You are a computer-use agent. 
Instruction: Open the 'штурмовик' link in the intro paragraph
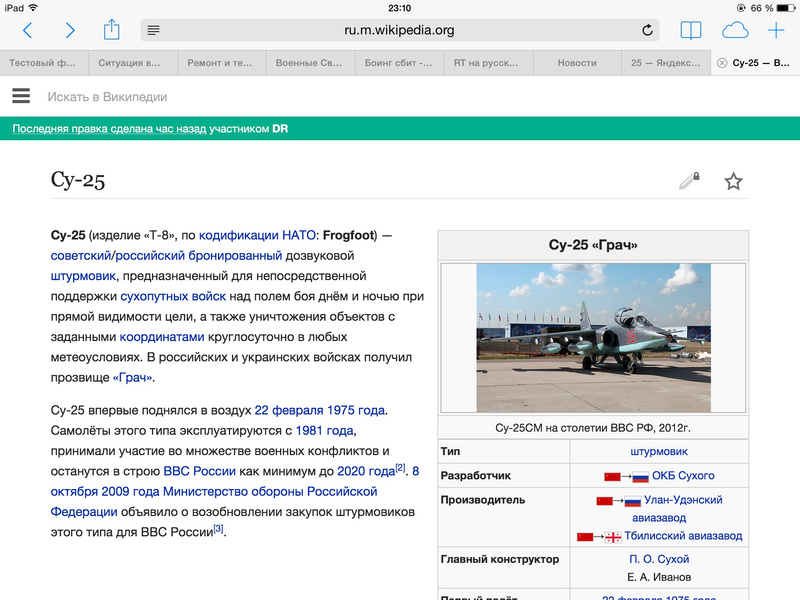click(83, 276)
